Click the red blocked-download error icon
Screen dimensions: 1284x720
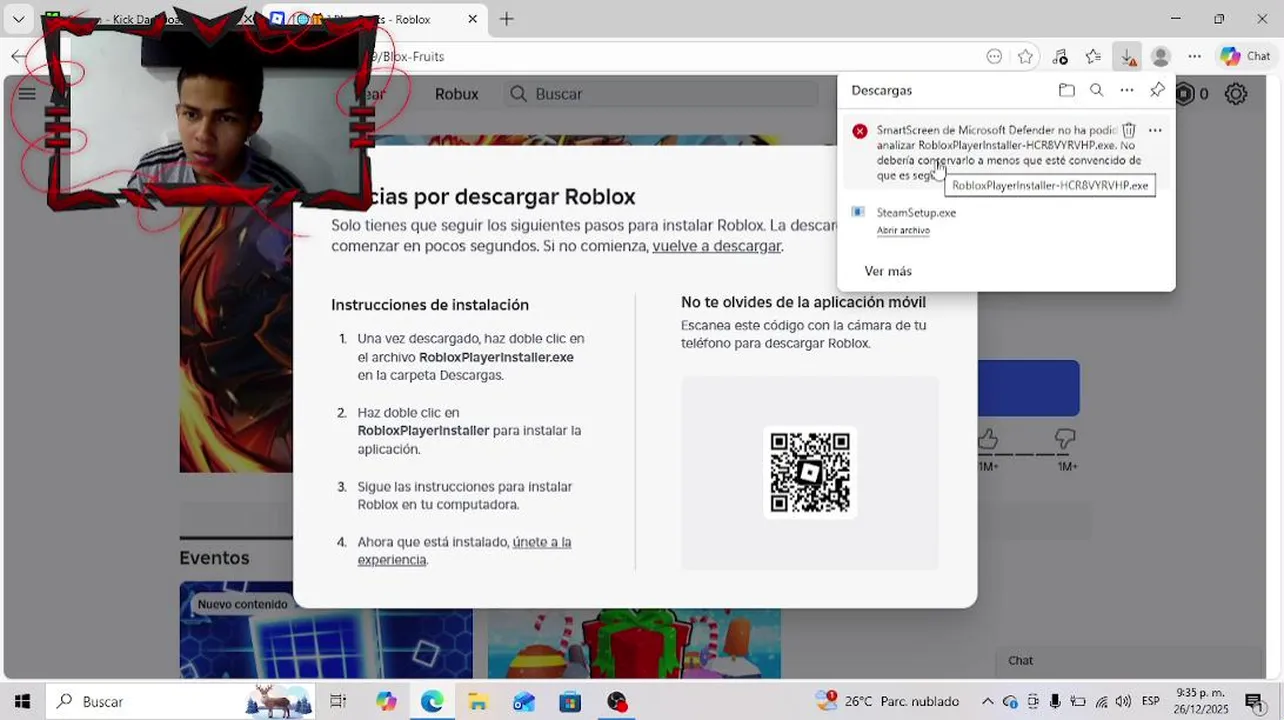pyautogui.click(x=859, y=131)
